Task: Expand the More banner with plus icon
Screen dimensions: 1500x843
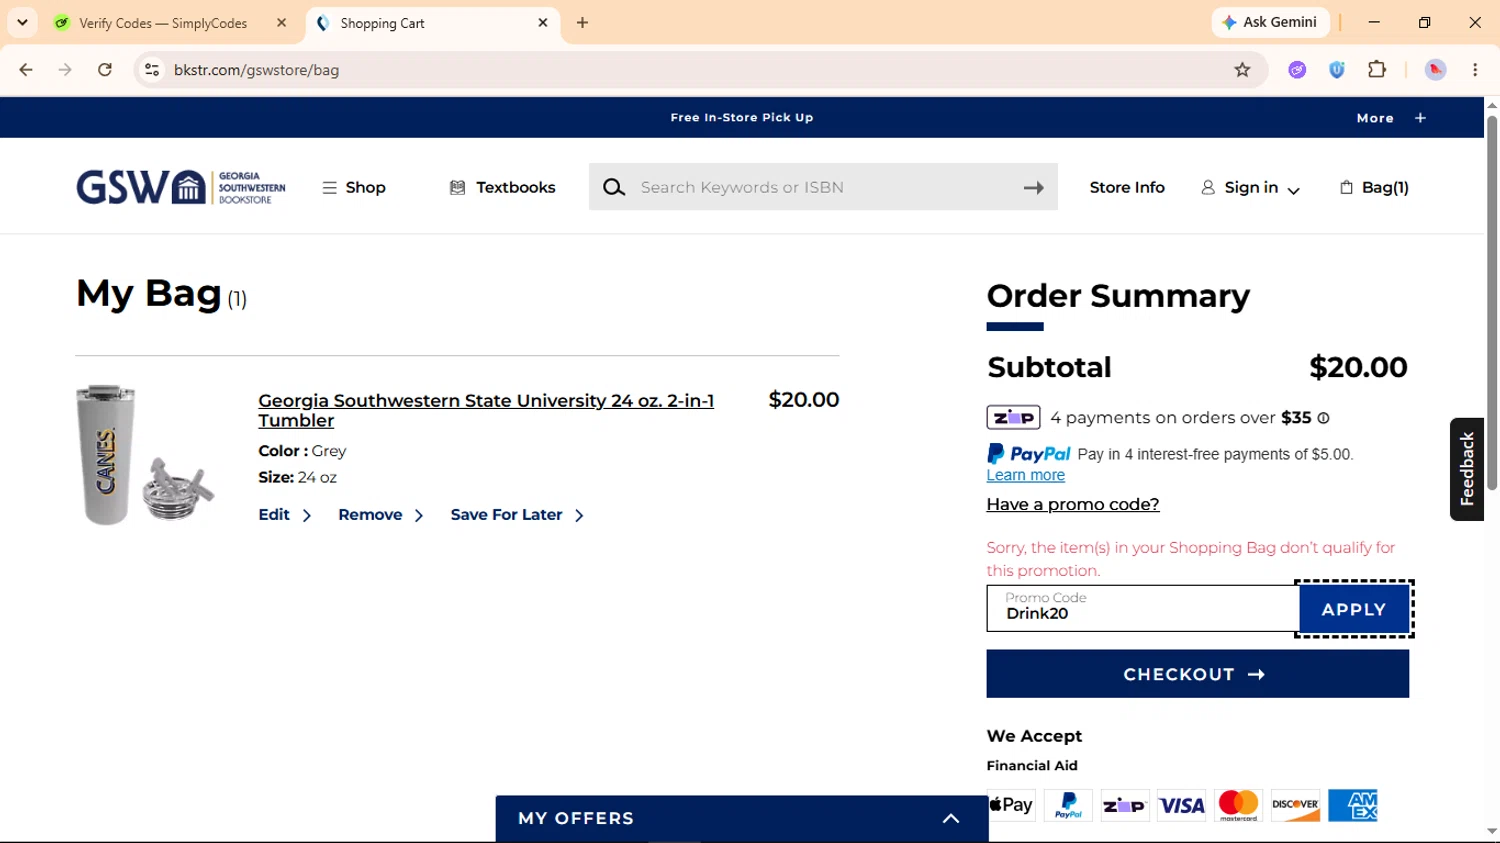Action: (1391, 118)
